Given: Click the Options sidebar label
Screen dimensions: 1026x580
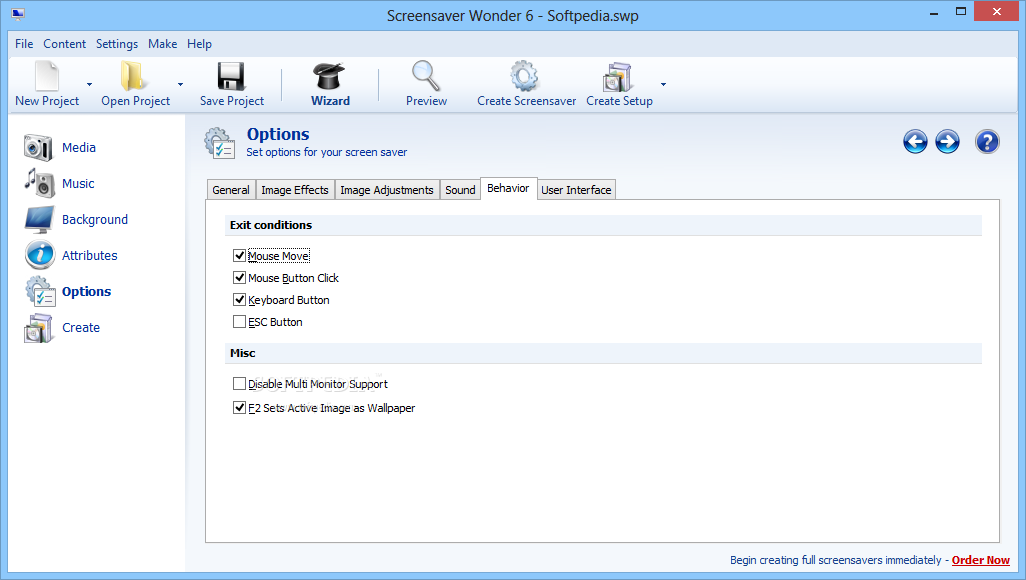Looking at the screenshot, I should click(x=86, y=291).
